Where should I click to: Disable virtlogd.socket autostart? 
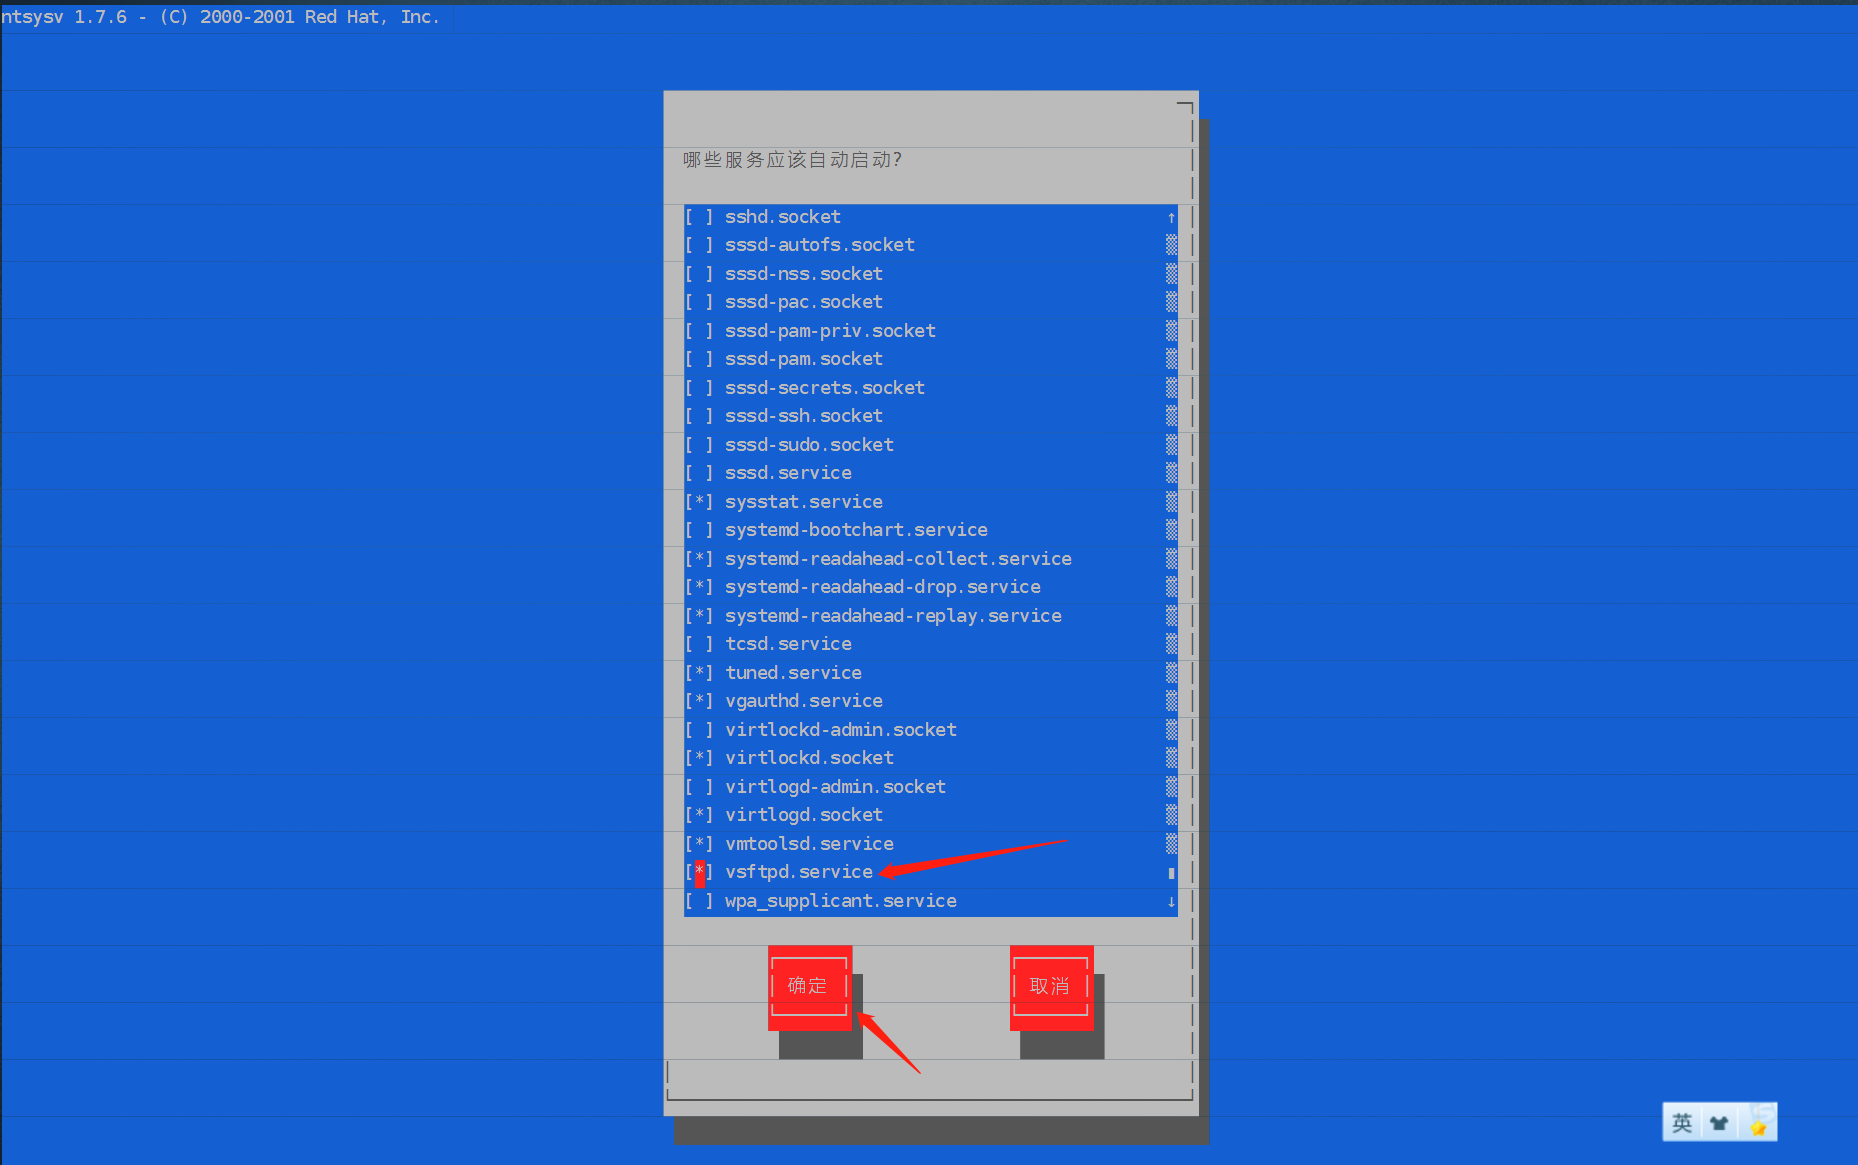click(x=699, y=814)
